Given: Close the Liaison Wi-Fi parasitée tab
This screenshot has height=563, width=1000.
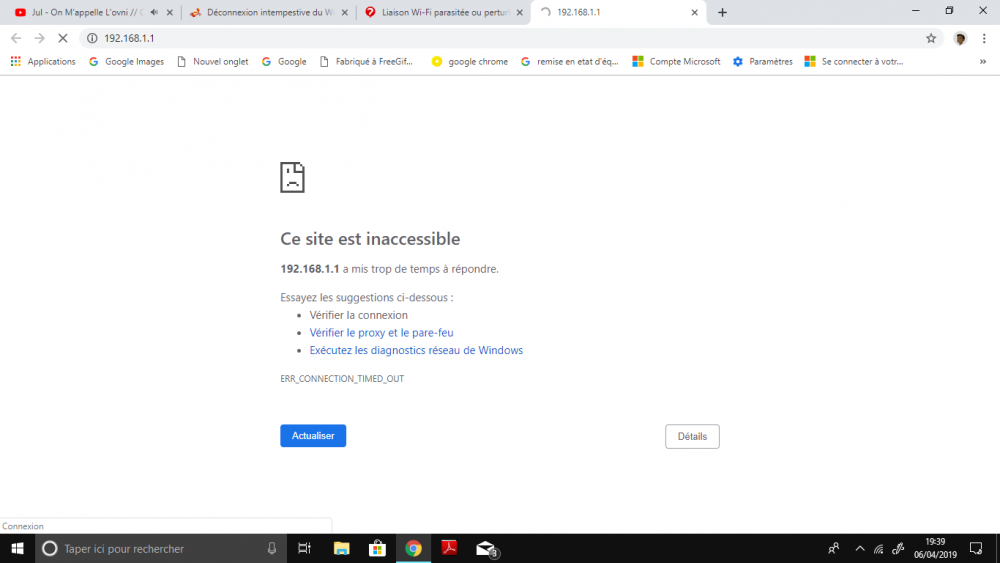Looking at the screenshot, I should [x=520, y=12].
